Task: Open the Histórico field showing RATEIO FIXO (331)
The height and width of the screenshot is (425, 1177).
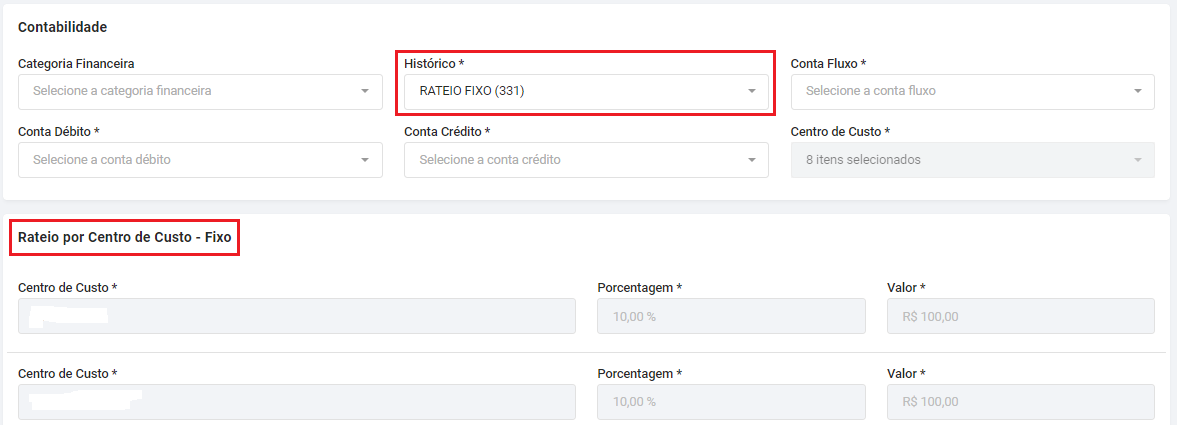Action: [575, 91]
